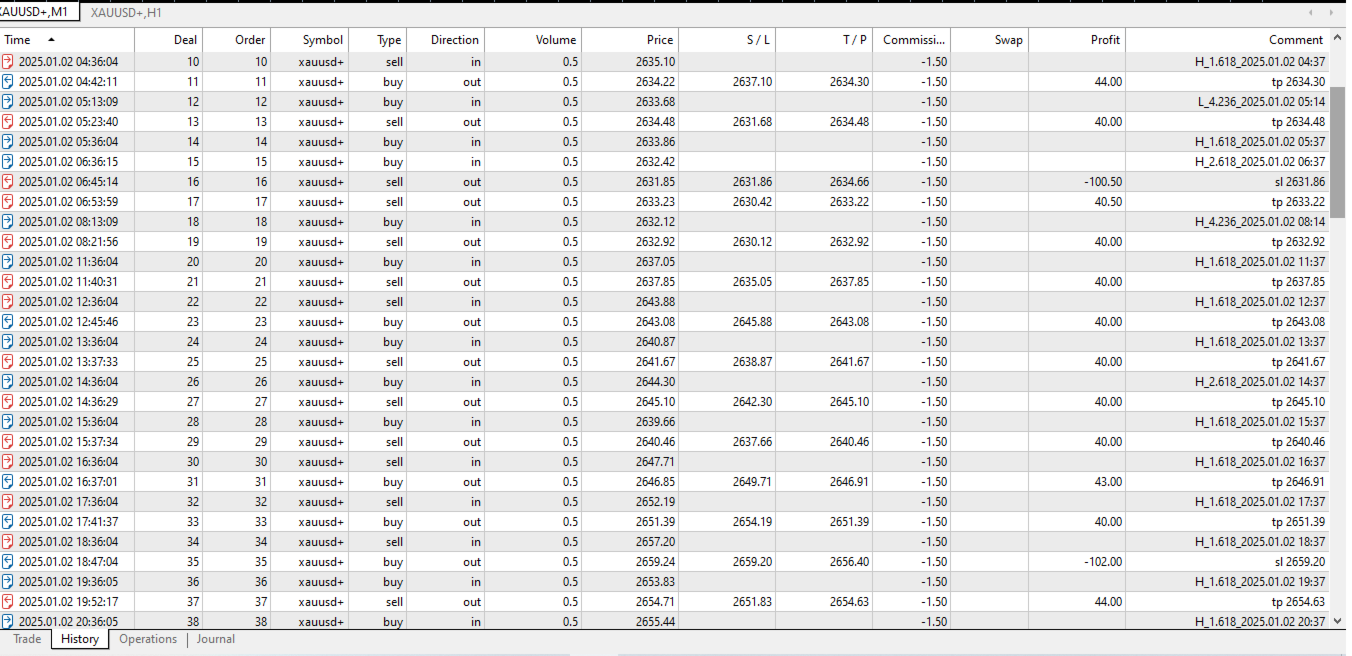The width and height of the screenshot is (1352, 656).
Task: Sort by the Deal column header
Action: [x=169, y=40]
